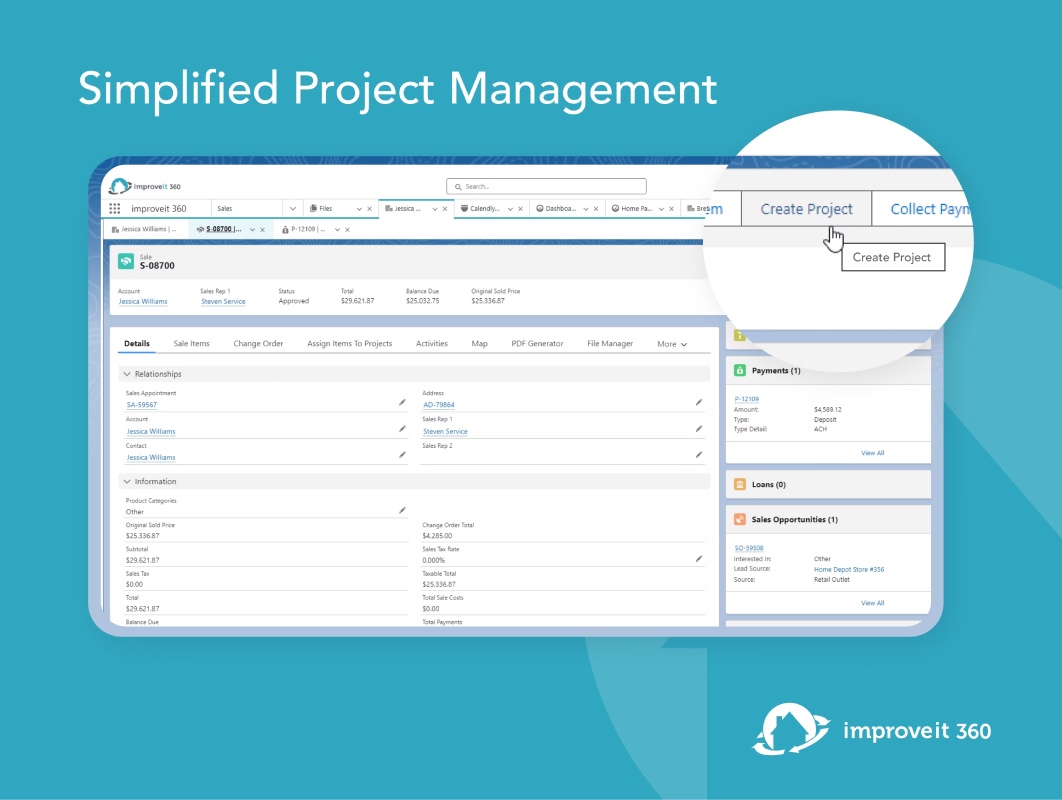Viewport: 1062px width, 800px height.
Task: Open Steven Service link in header
Action: tap(224, 301)
